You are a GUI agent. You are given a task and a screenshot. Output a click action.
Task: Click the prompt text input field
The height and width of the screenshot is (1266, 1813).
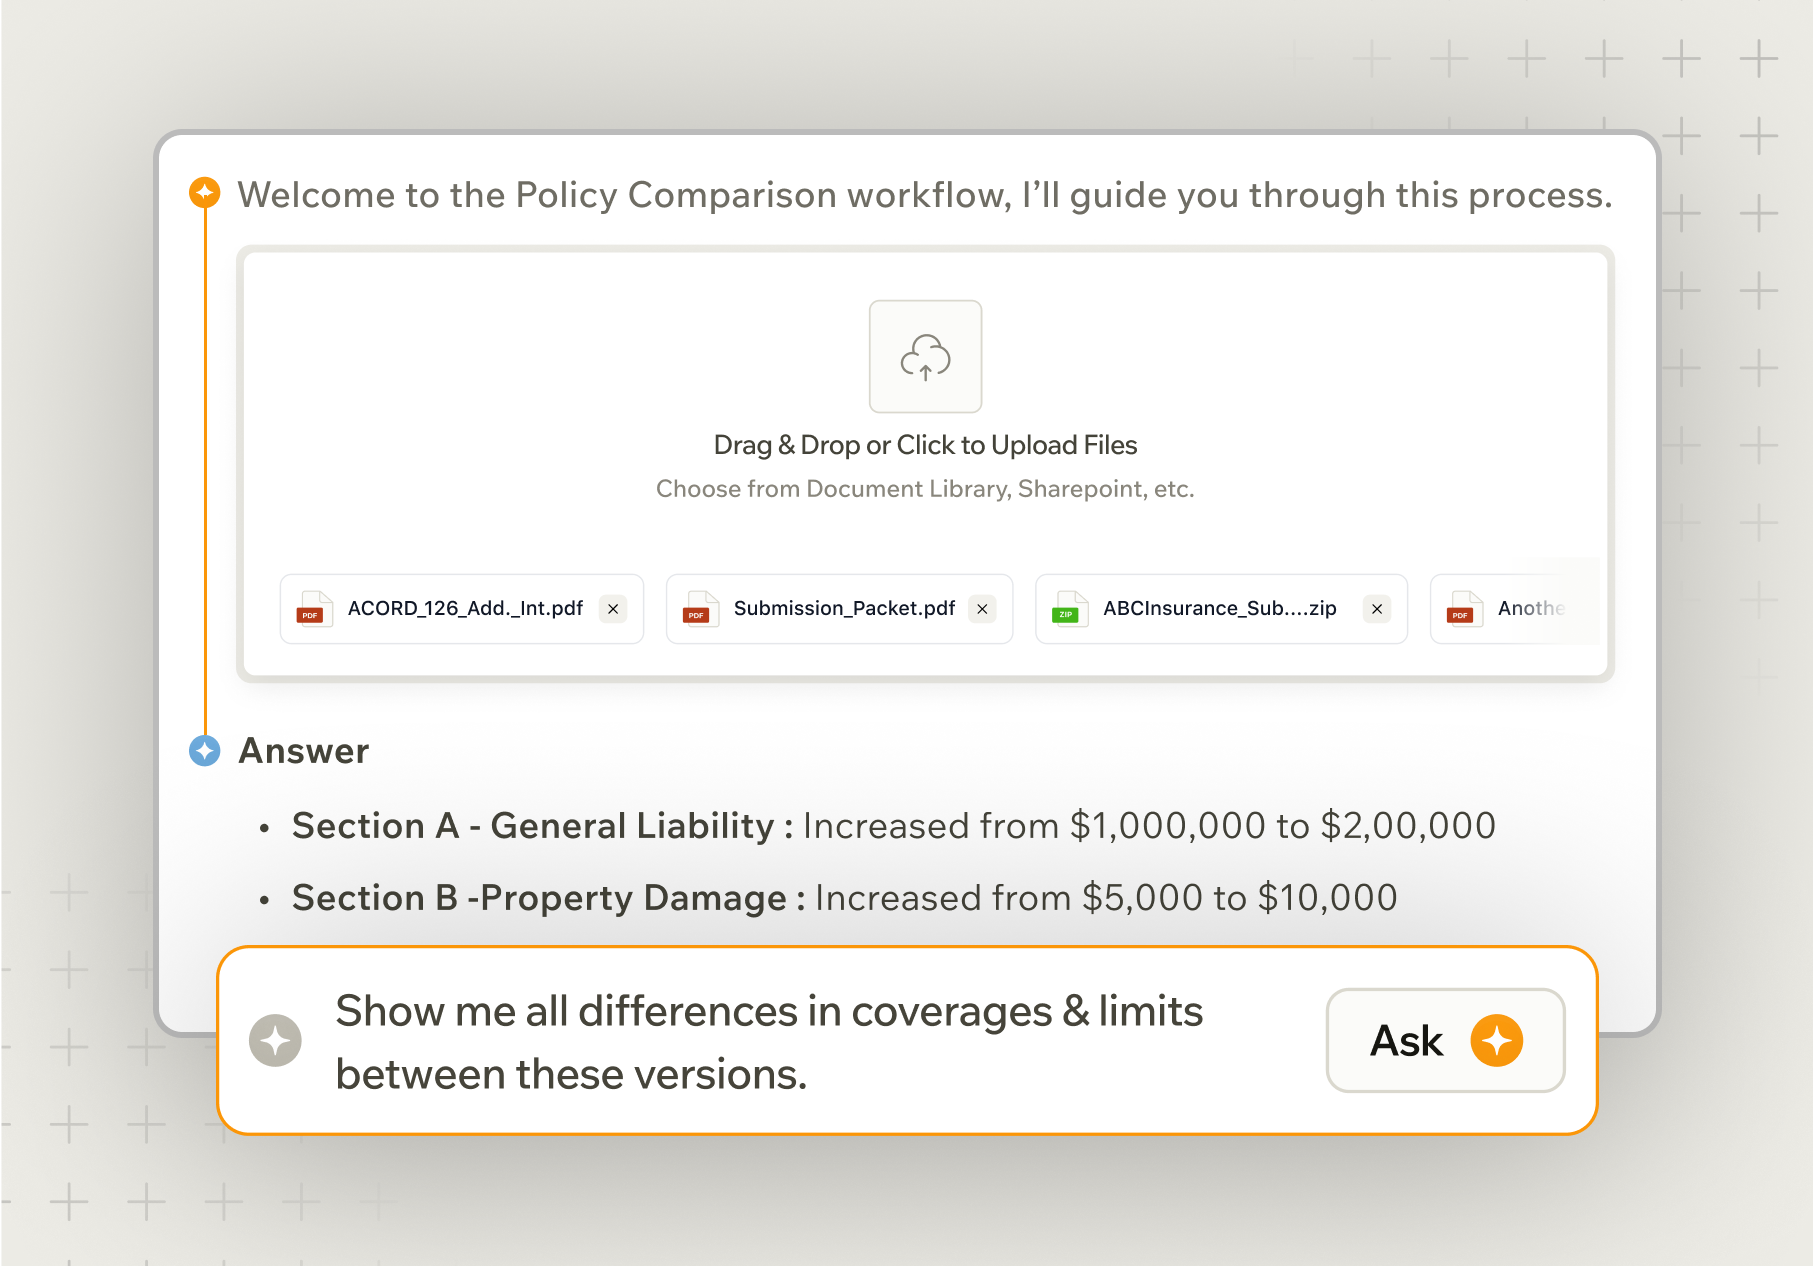[768, 1042]
